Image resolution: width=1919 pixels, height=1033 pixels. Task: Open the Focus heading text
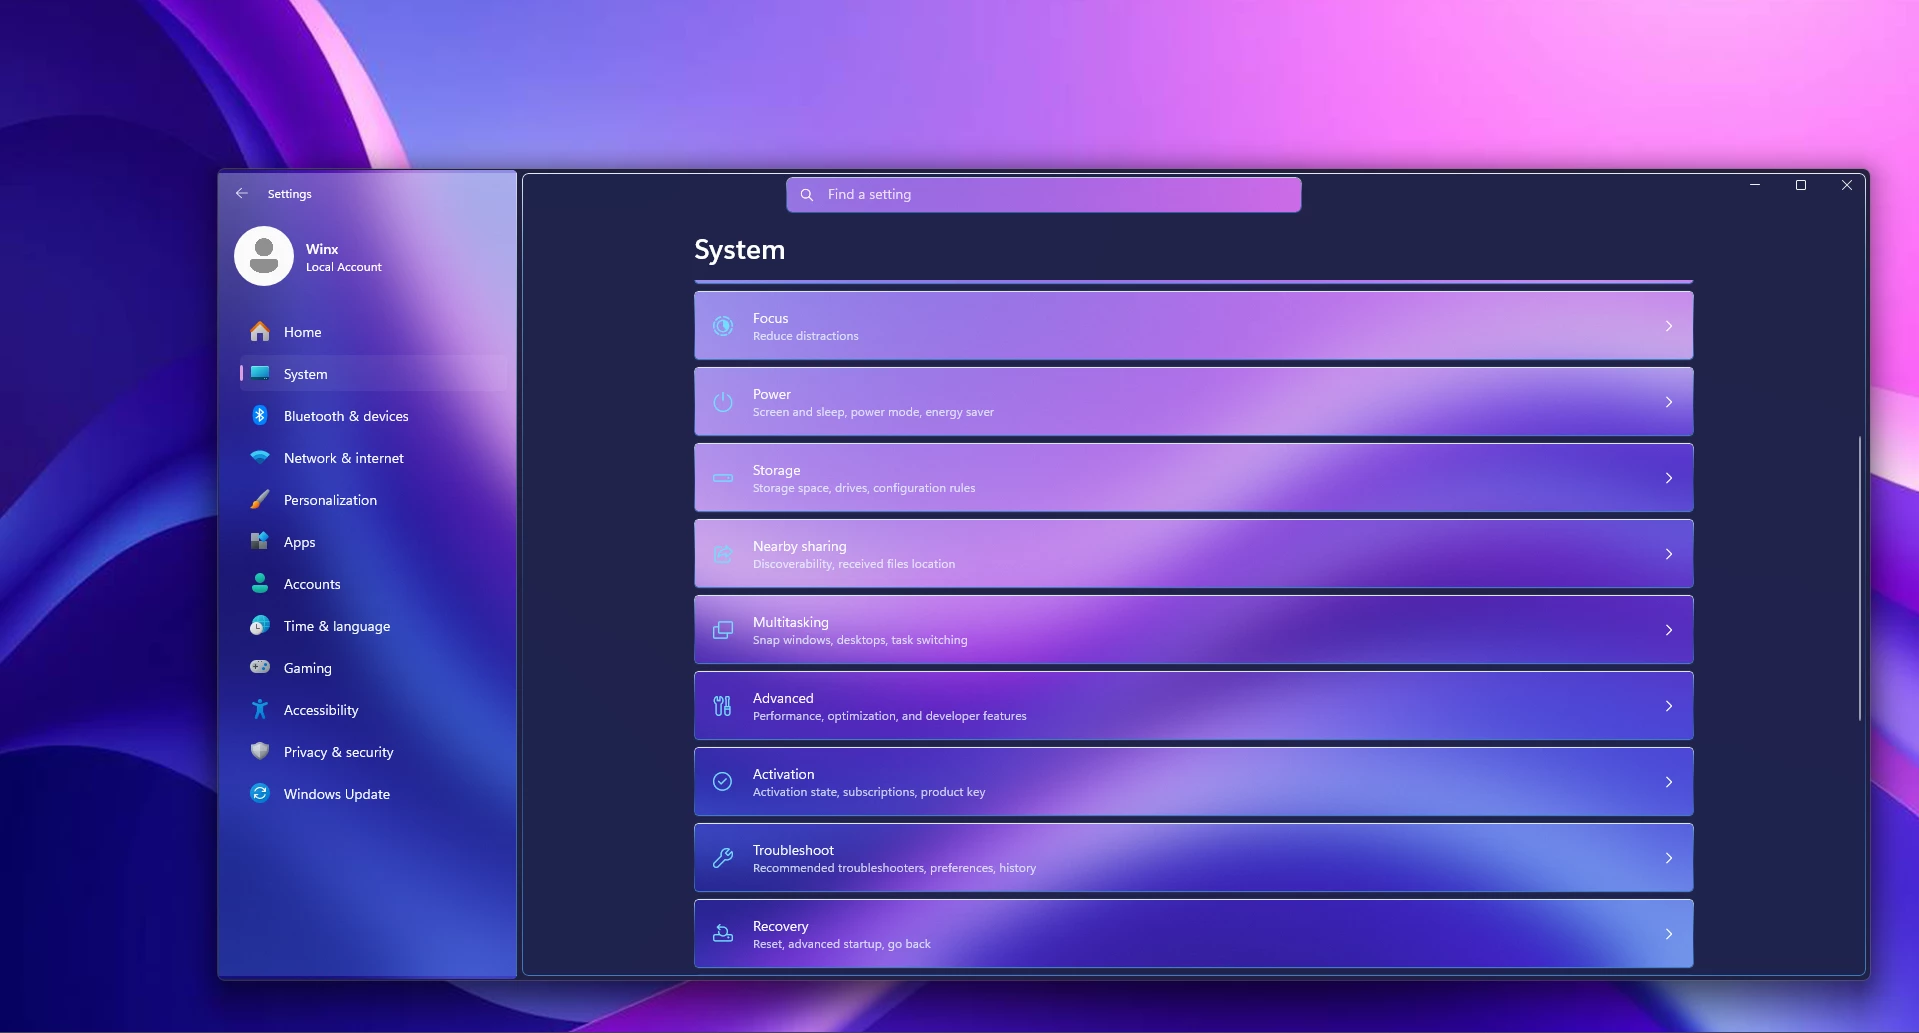[x=771, y=318]
